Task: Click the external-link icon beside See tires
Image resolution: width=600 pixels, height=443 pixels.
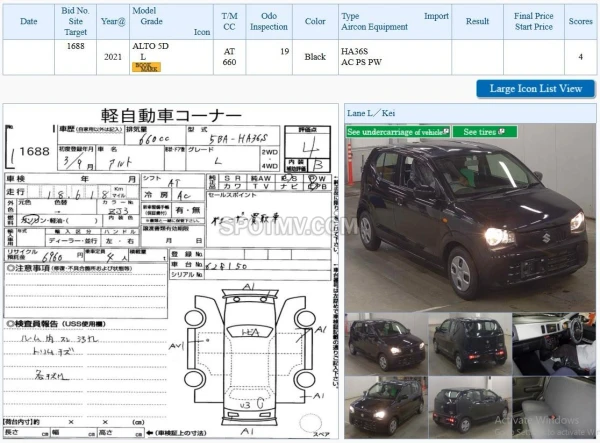Action: click(x=502, y=132)
